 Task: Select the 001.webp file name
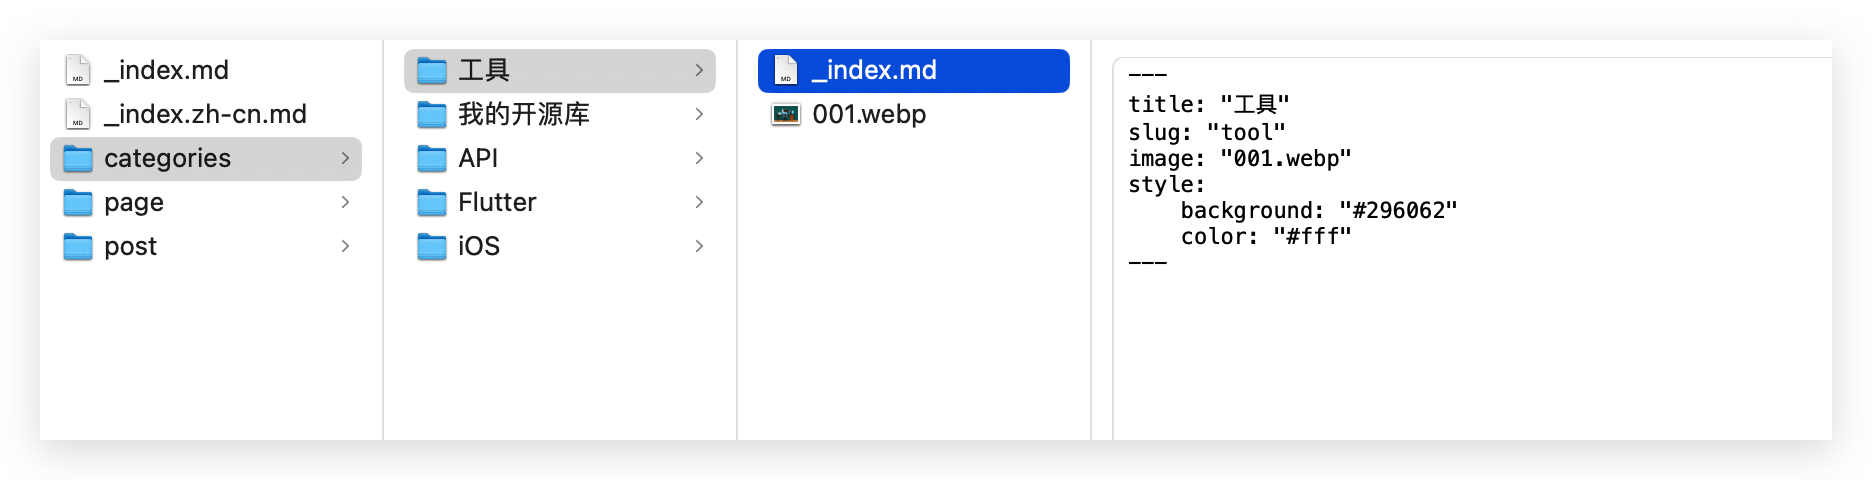click(x=869, y=114)
